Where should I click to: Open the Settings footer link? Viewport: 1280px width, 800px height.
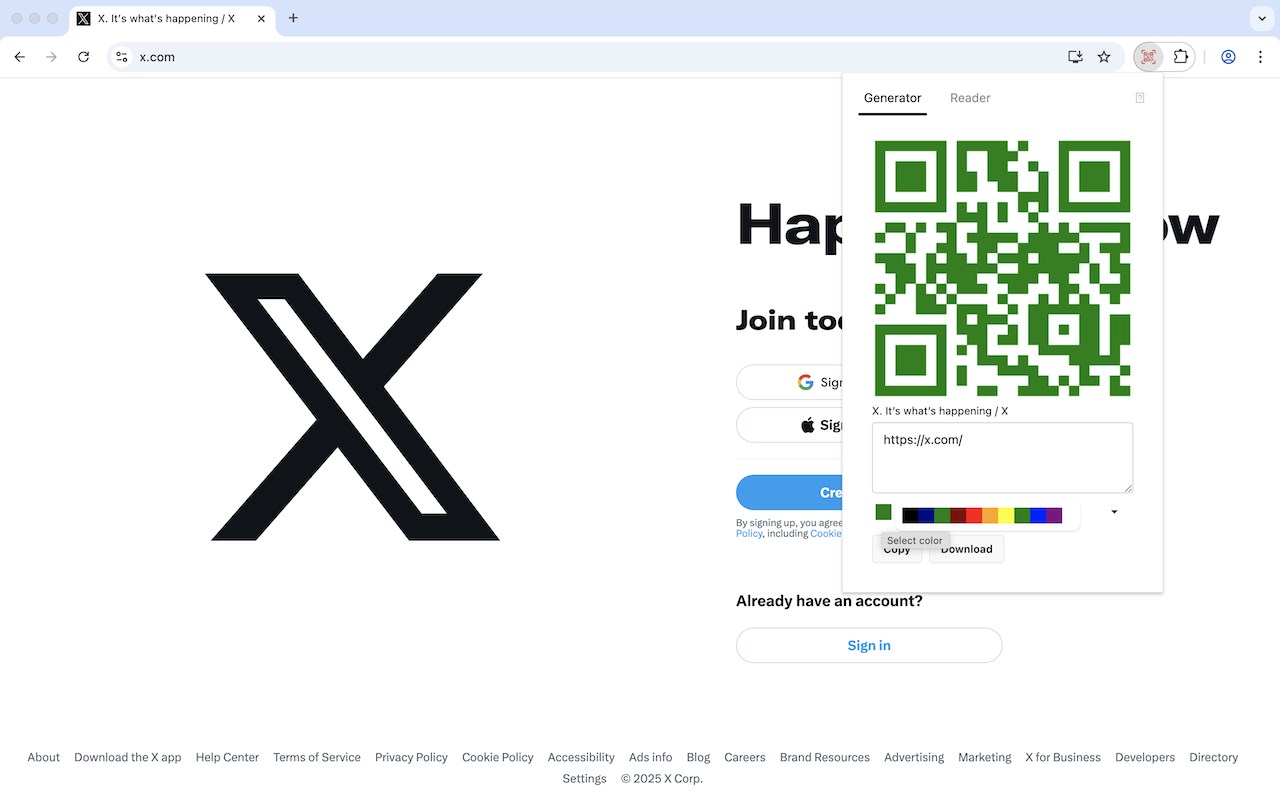(585, 779)
